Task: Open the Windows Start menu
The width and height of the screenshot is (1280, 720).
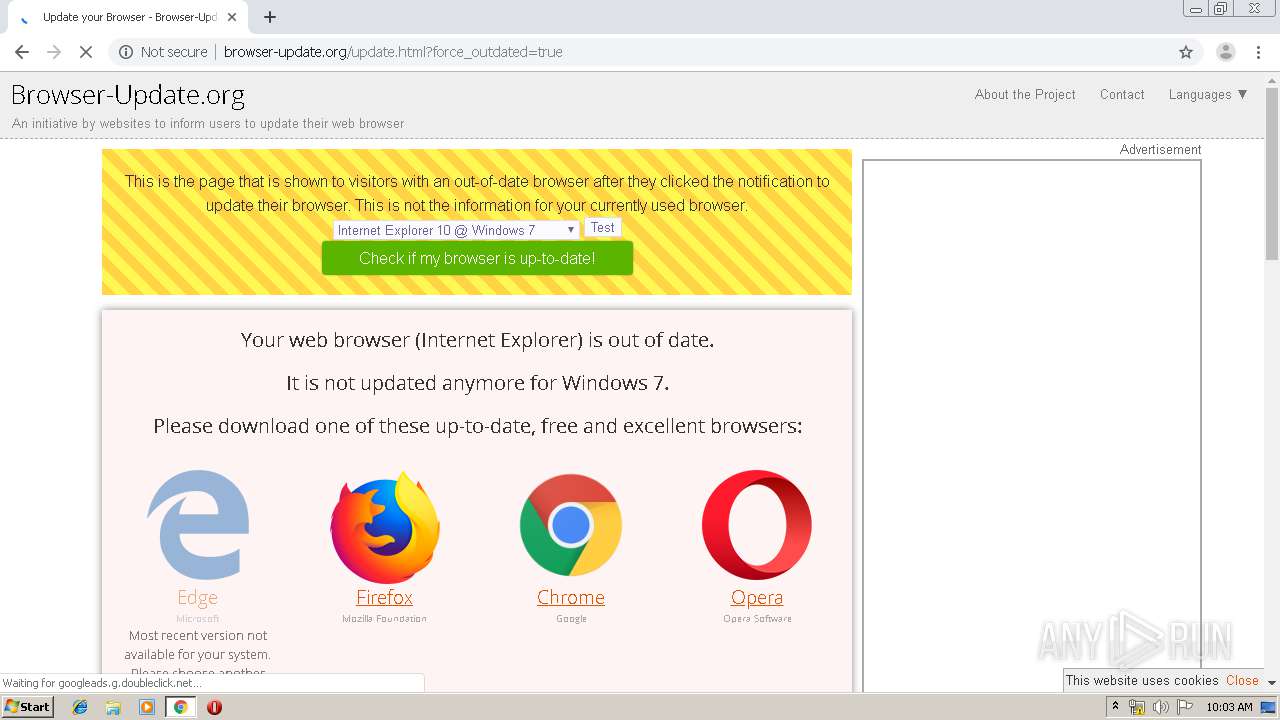Action: (x=27, y=707)
